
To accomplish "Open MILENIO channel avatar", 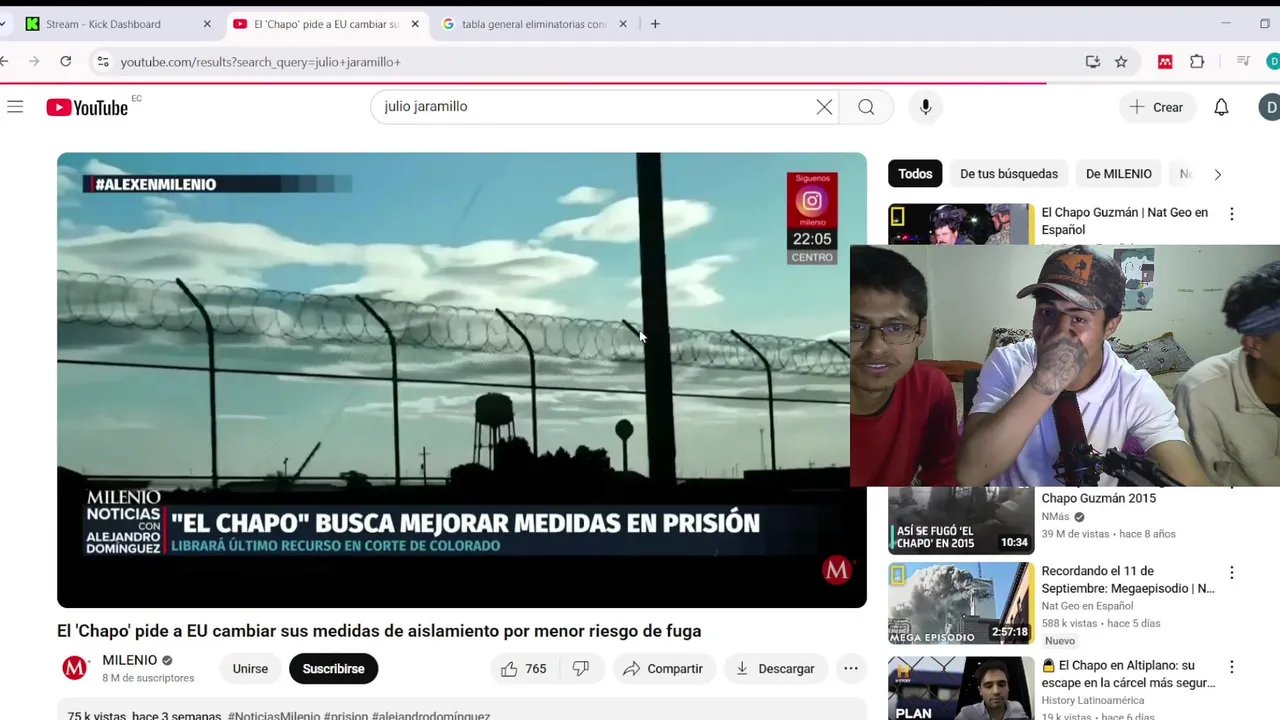I will click(75, 668).
